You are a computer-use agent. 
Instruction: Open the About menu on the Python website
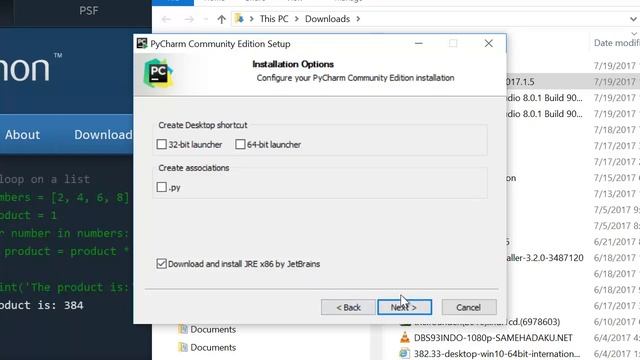point(22,135)
